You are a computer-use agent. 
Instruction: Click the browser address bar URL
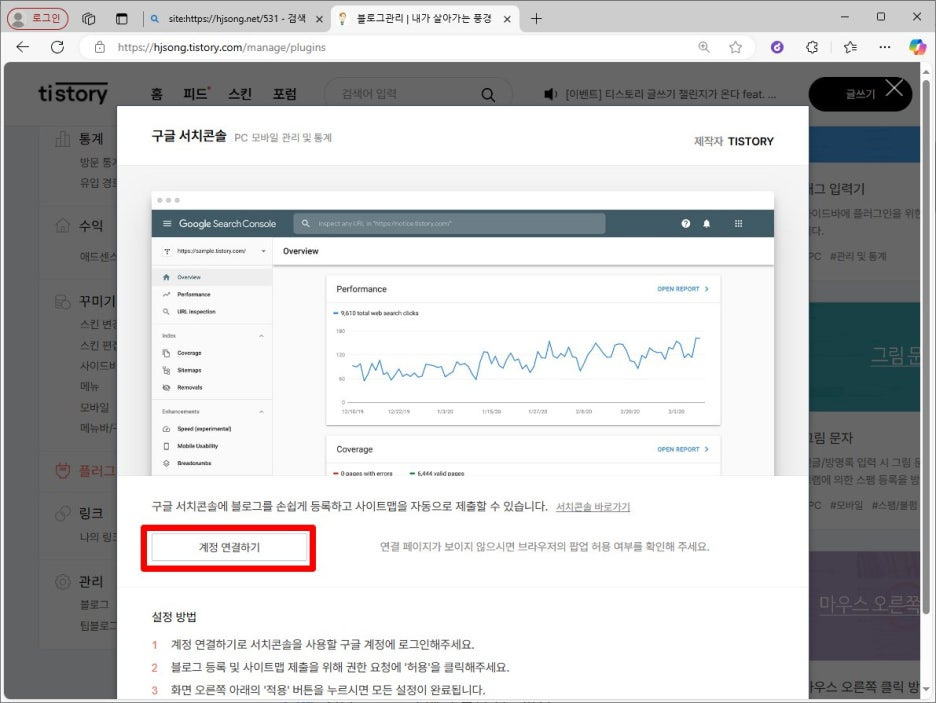(221, 47)
